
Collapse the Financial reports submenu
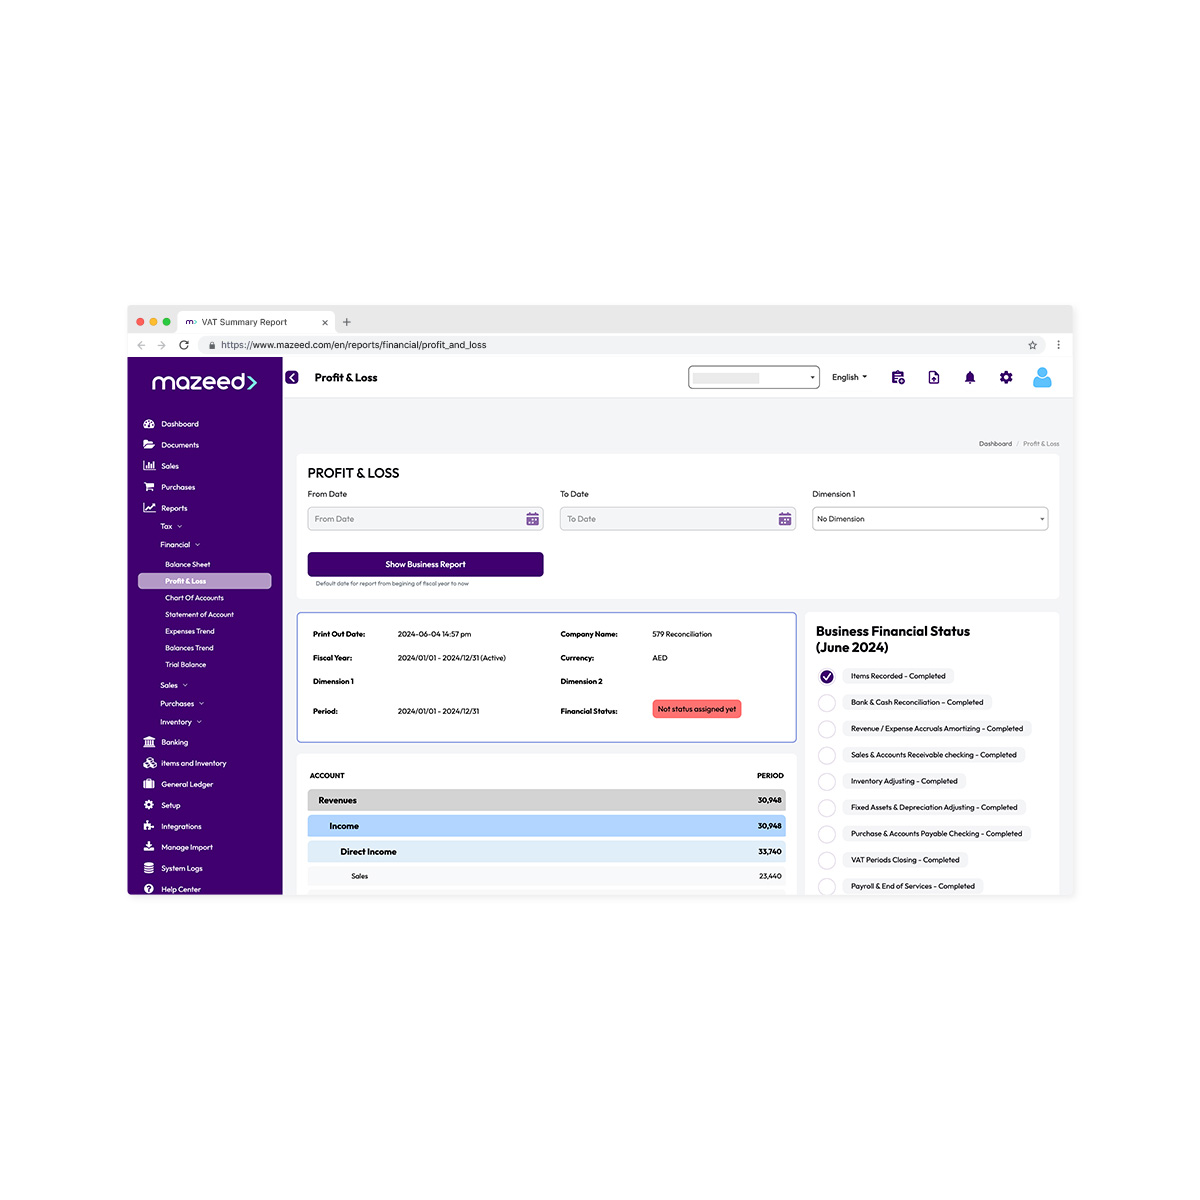pos(180,545)
